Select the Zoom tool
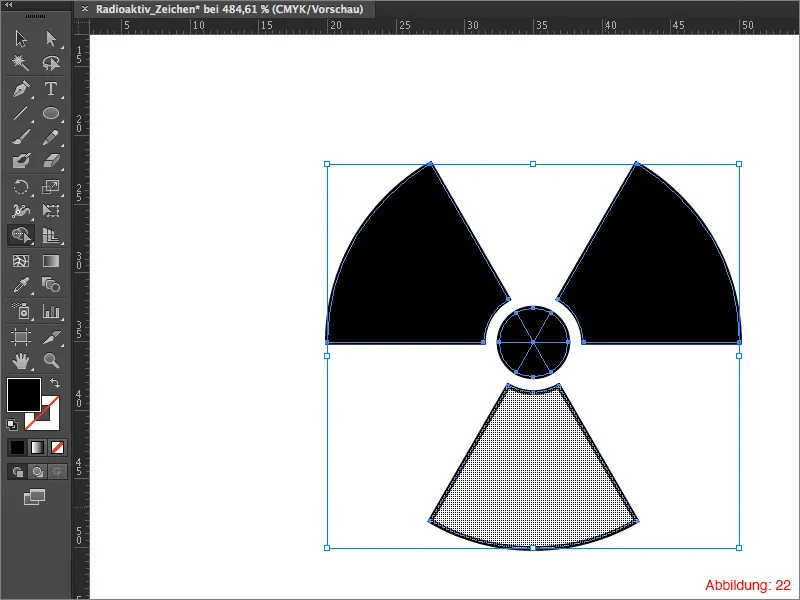800x600 pixels. click(51, 361)
